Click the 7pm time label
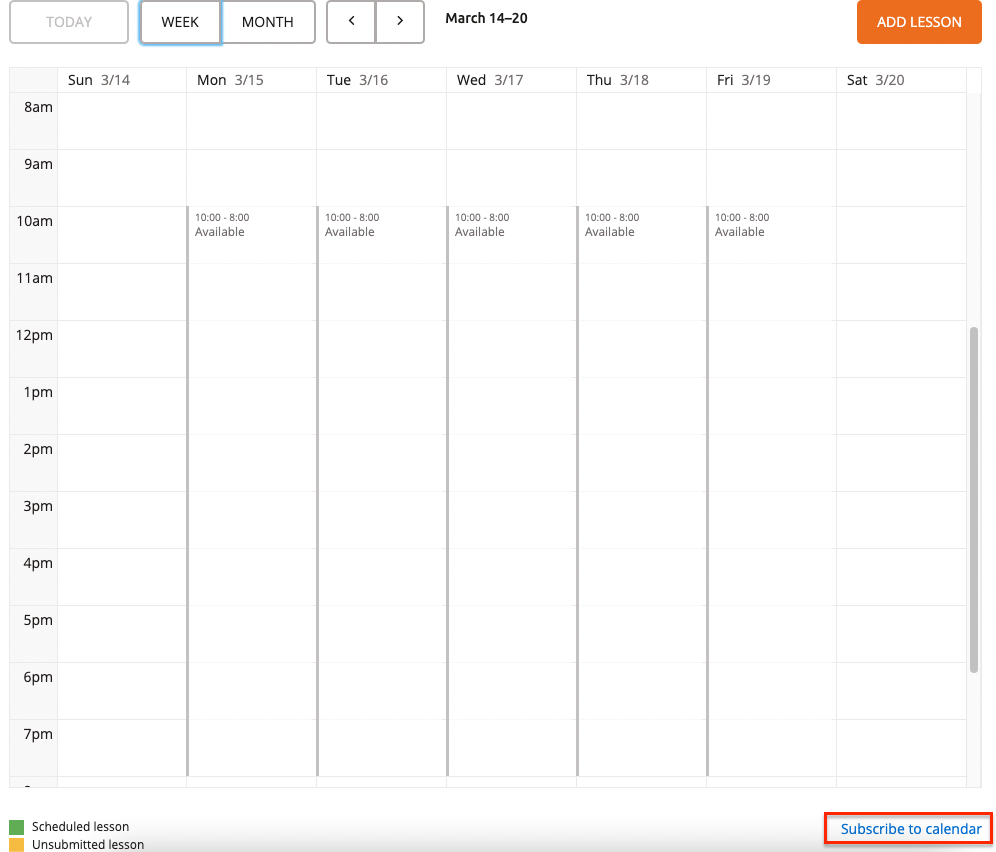996x852 pixels. 38,734
